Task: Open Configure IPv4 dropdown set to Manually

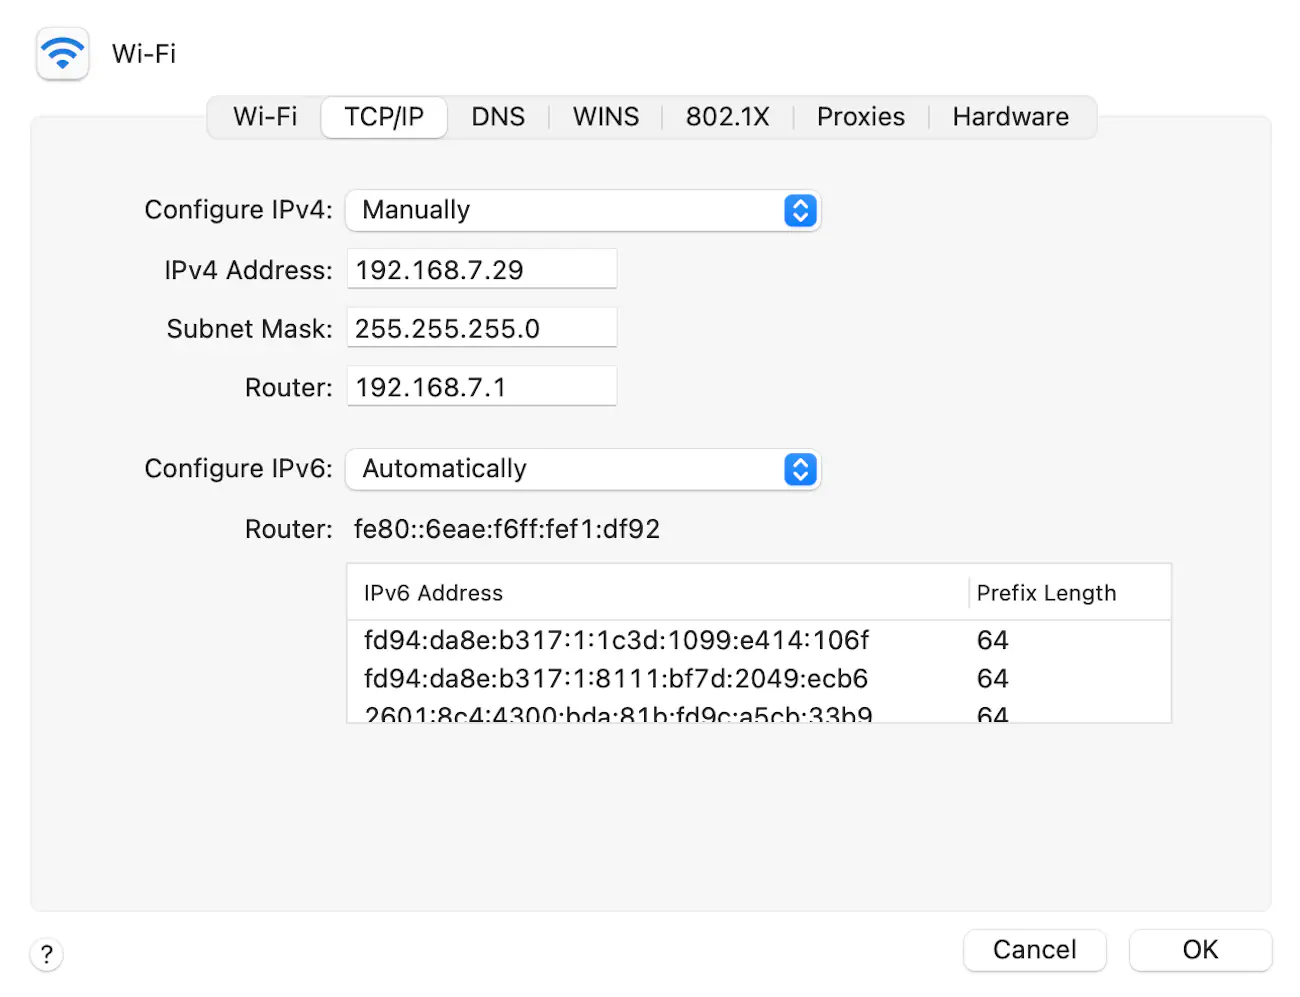Action: (582, 211)
